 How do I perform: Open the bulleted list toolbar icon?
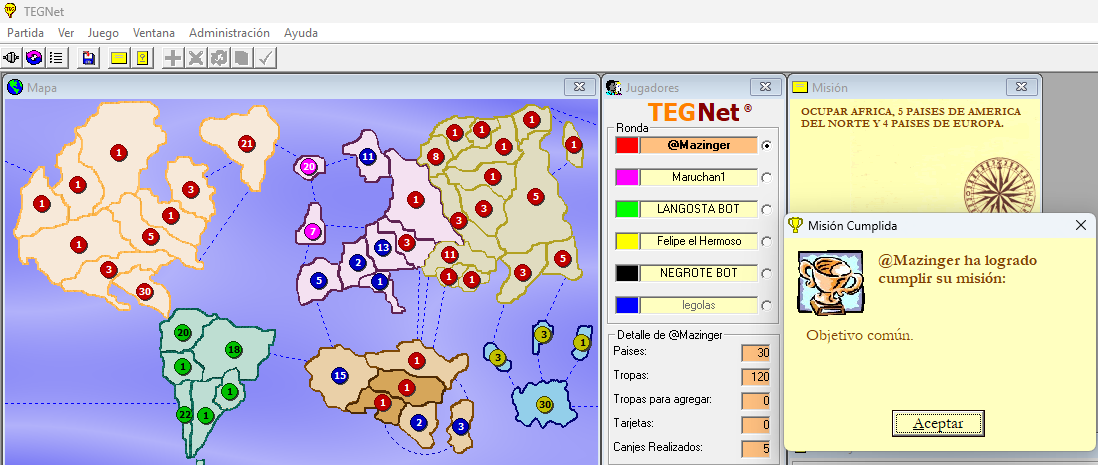point(57,58)
